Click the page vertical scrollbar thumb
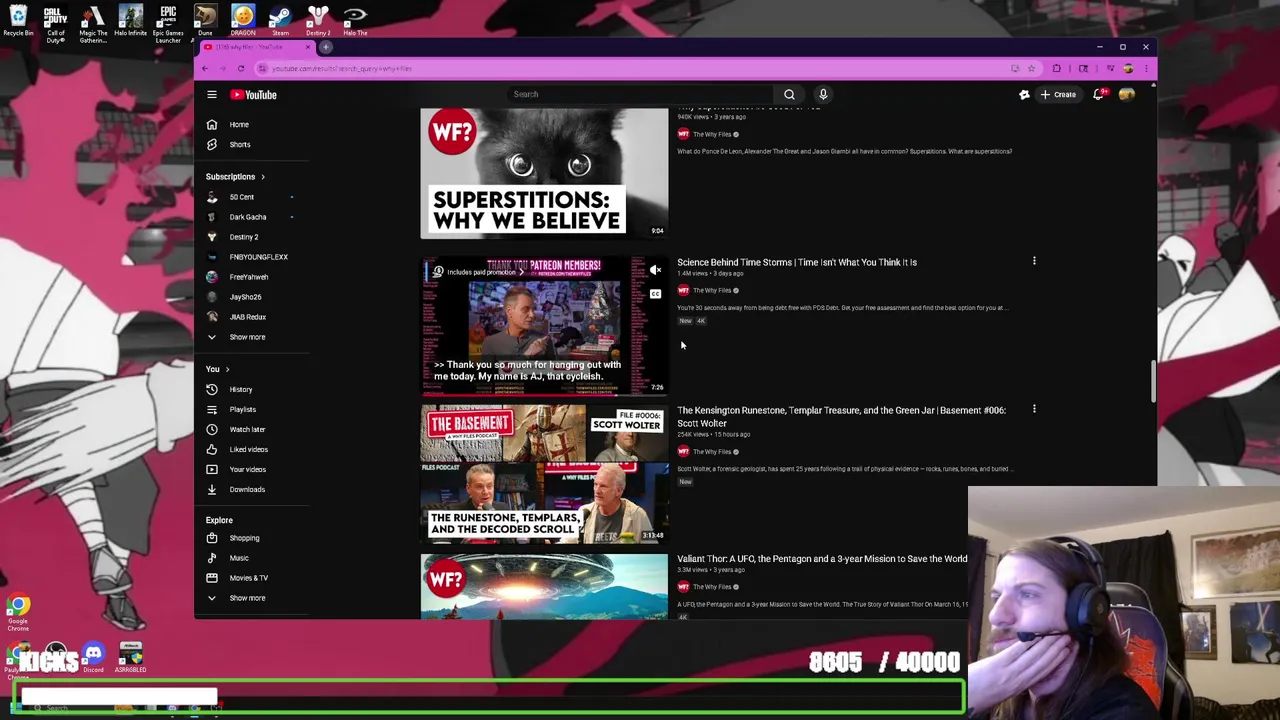This screenshot has width=1280, height=720. tap(1154, 381)
